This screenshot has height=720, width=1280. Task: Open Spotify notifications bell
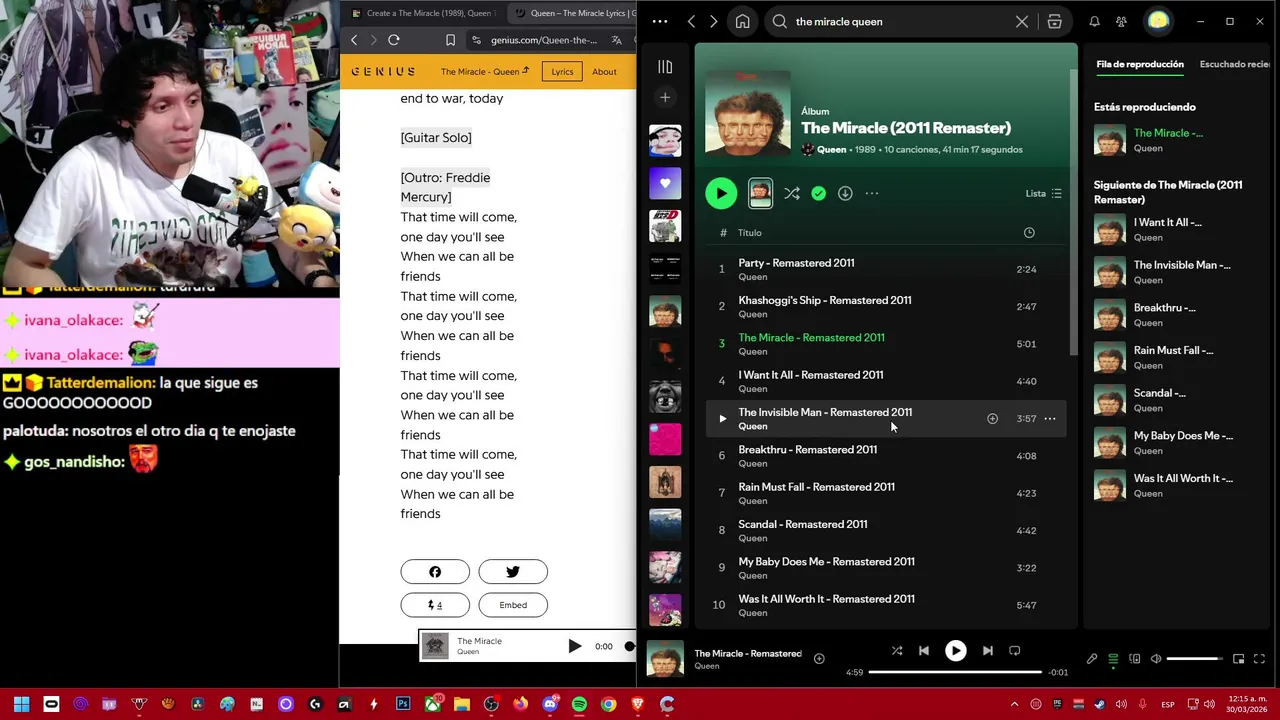point(1094,21)
